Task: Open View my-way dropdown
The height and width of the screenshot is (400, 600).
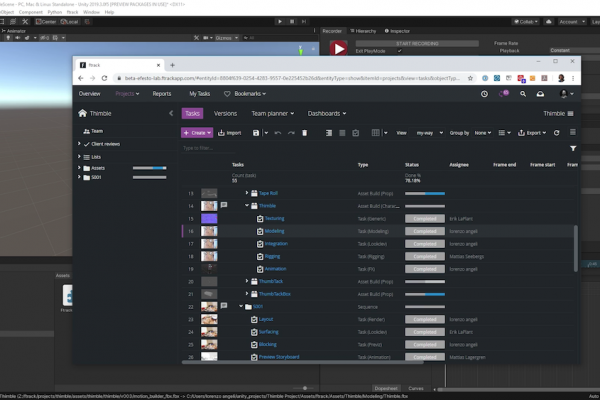Action: tap(429, 133)
